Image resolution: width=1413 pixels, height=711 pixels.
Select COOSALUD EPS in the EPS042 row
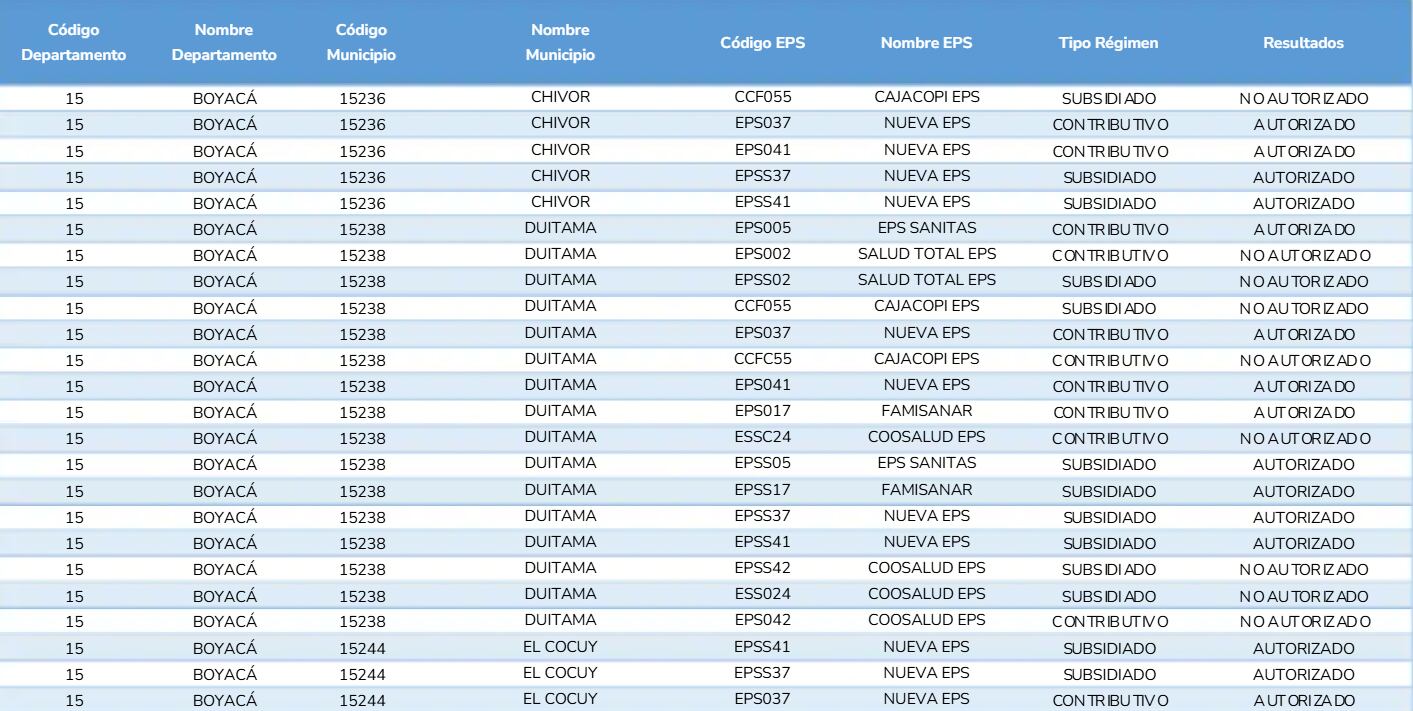(x=926, y=620)
